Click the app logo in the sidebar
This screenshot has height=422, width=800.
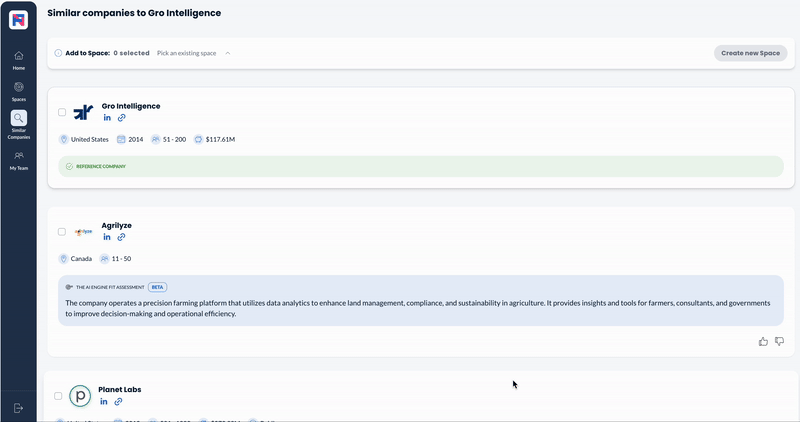click(x=18, y=19)
